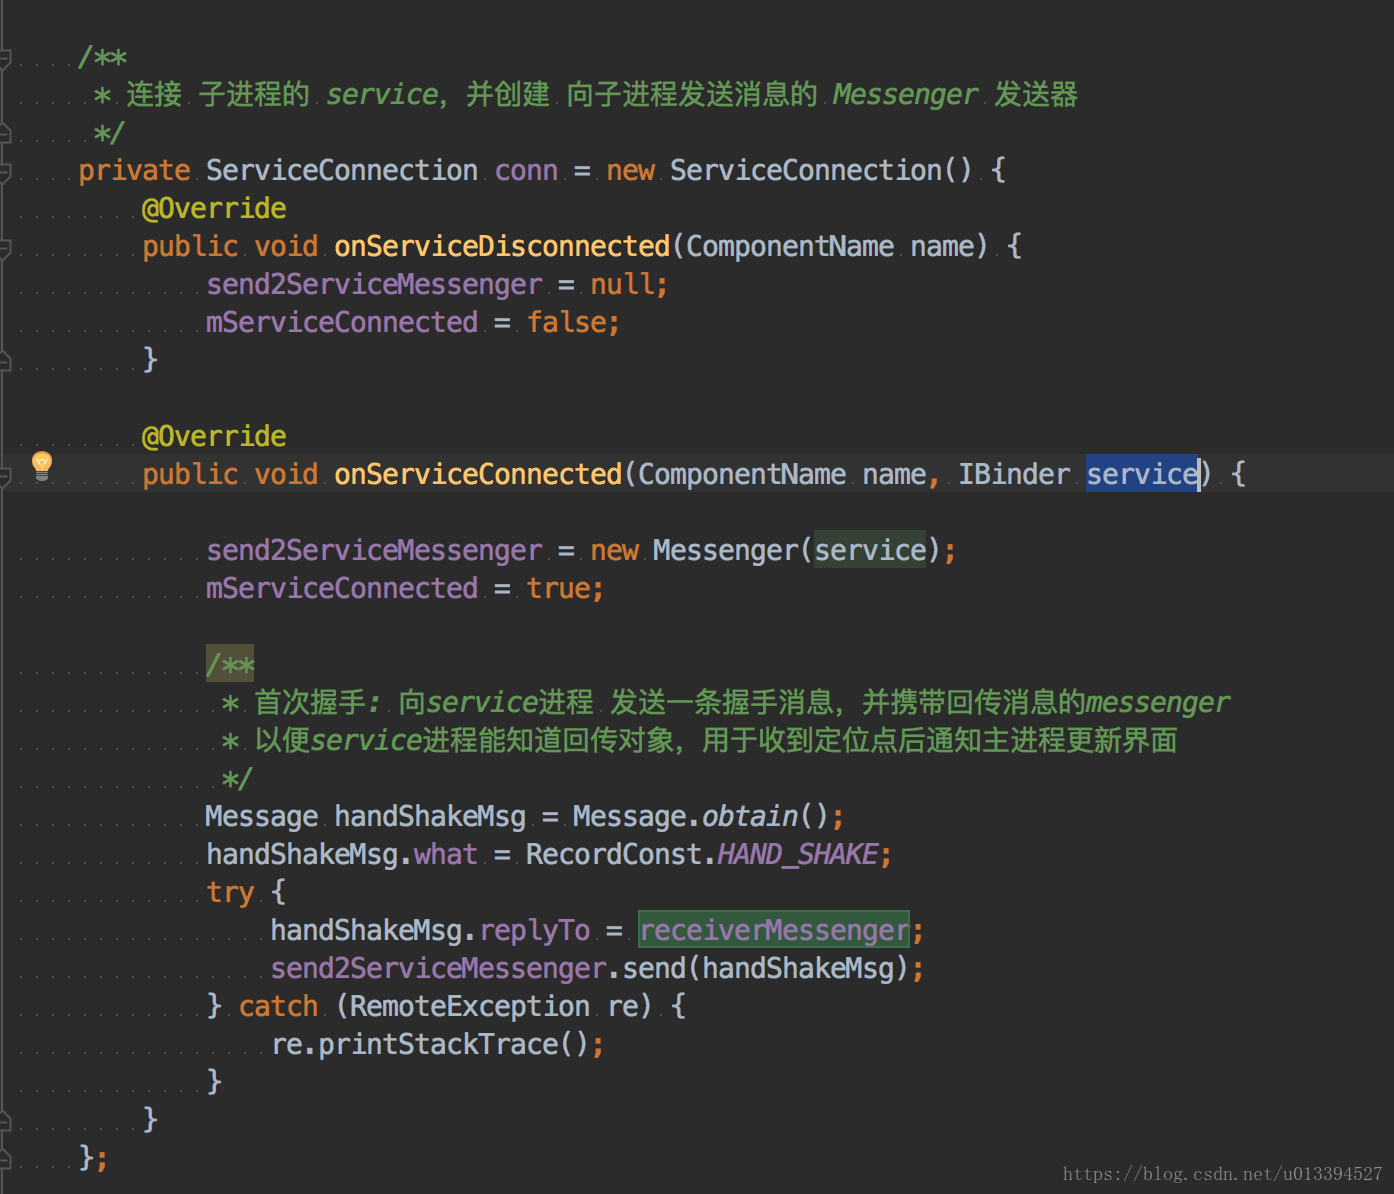Viewport: 1394px width, 1194px height.
Task: Collapse the onServiceConnected method fold marker
Action: click(5, 476)
